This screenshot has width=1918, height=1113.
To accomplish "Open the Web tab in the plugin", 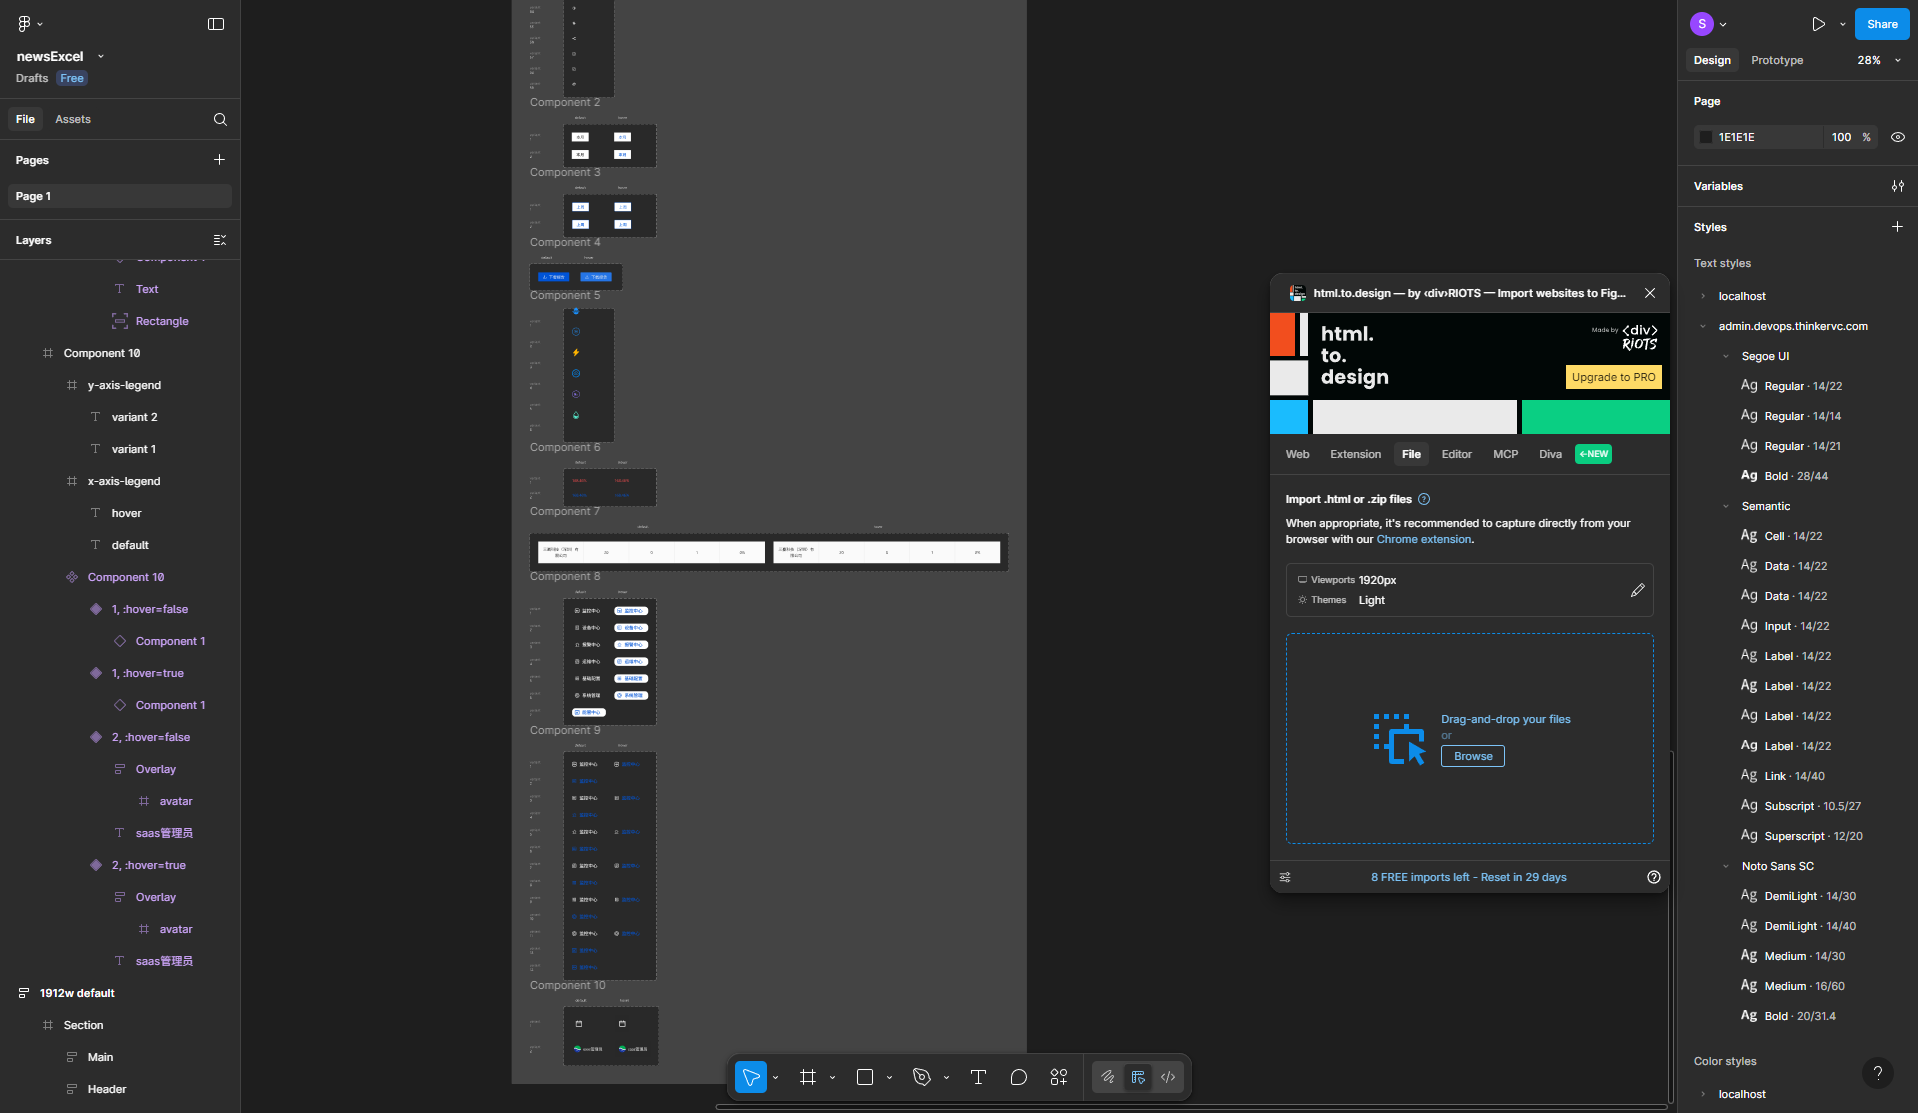I will click(x=1297, y=454).
